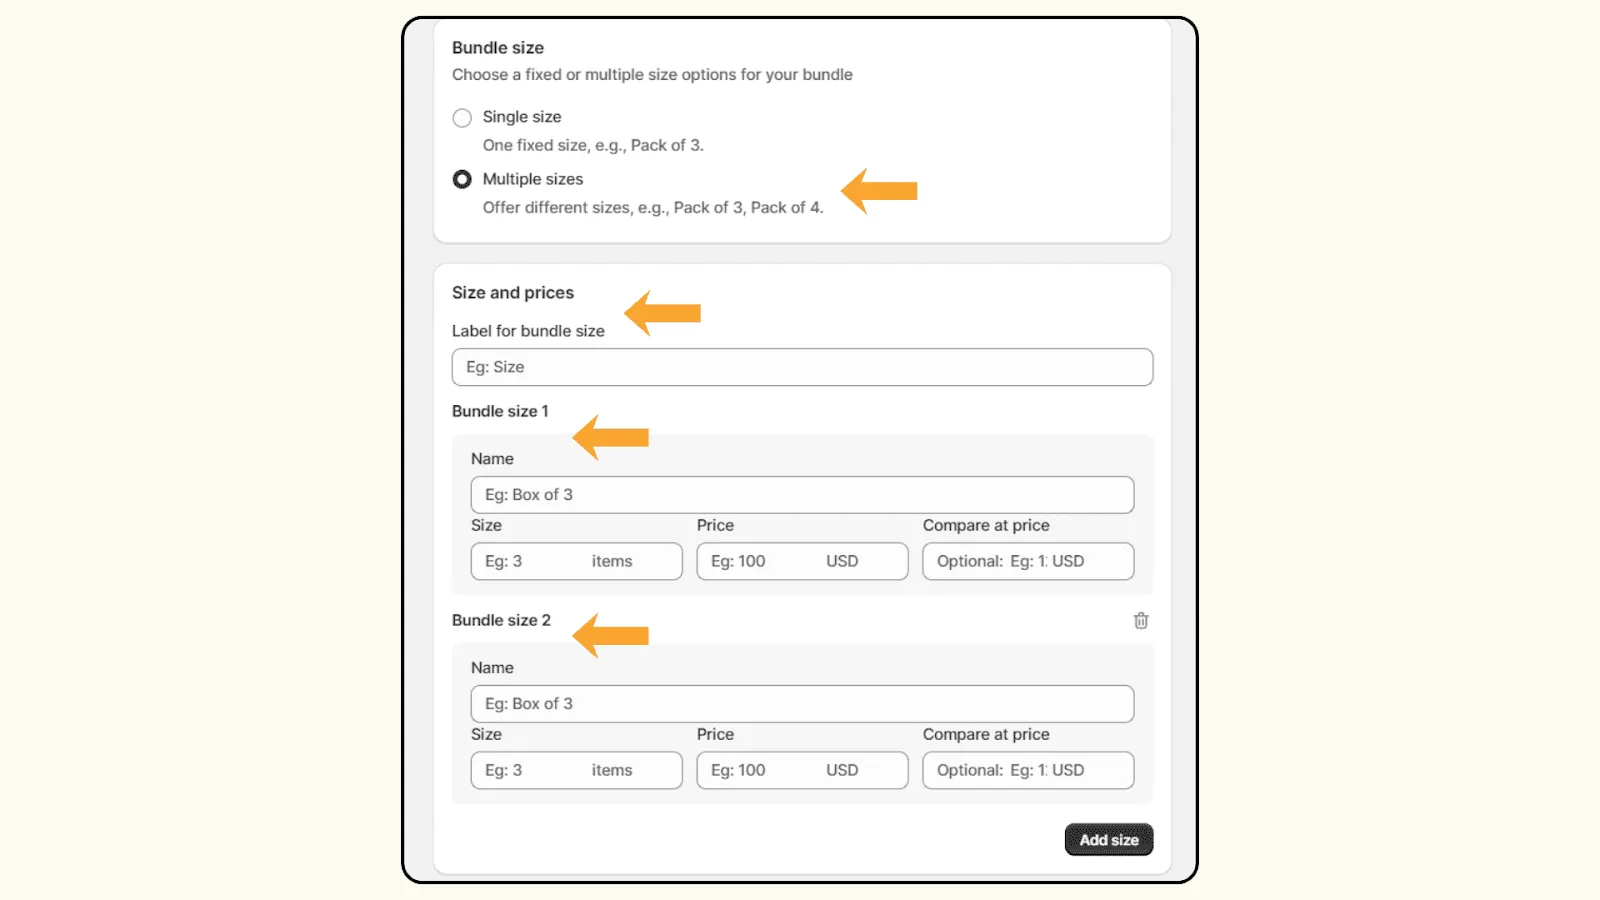Viewport: 1600px width, 900px height.
Task: Click the Add size button
Action: click(x=1108, y=839)
